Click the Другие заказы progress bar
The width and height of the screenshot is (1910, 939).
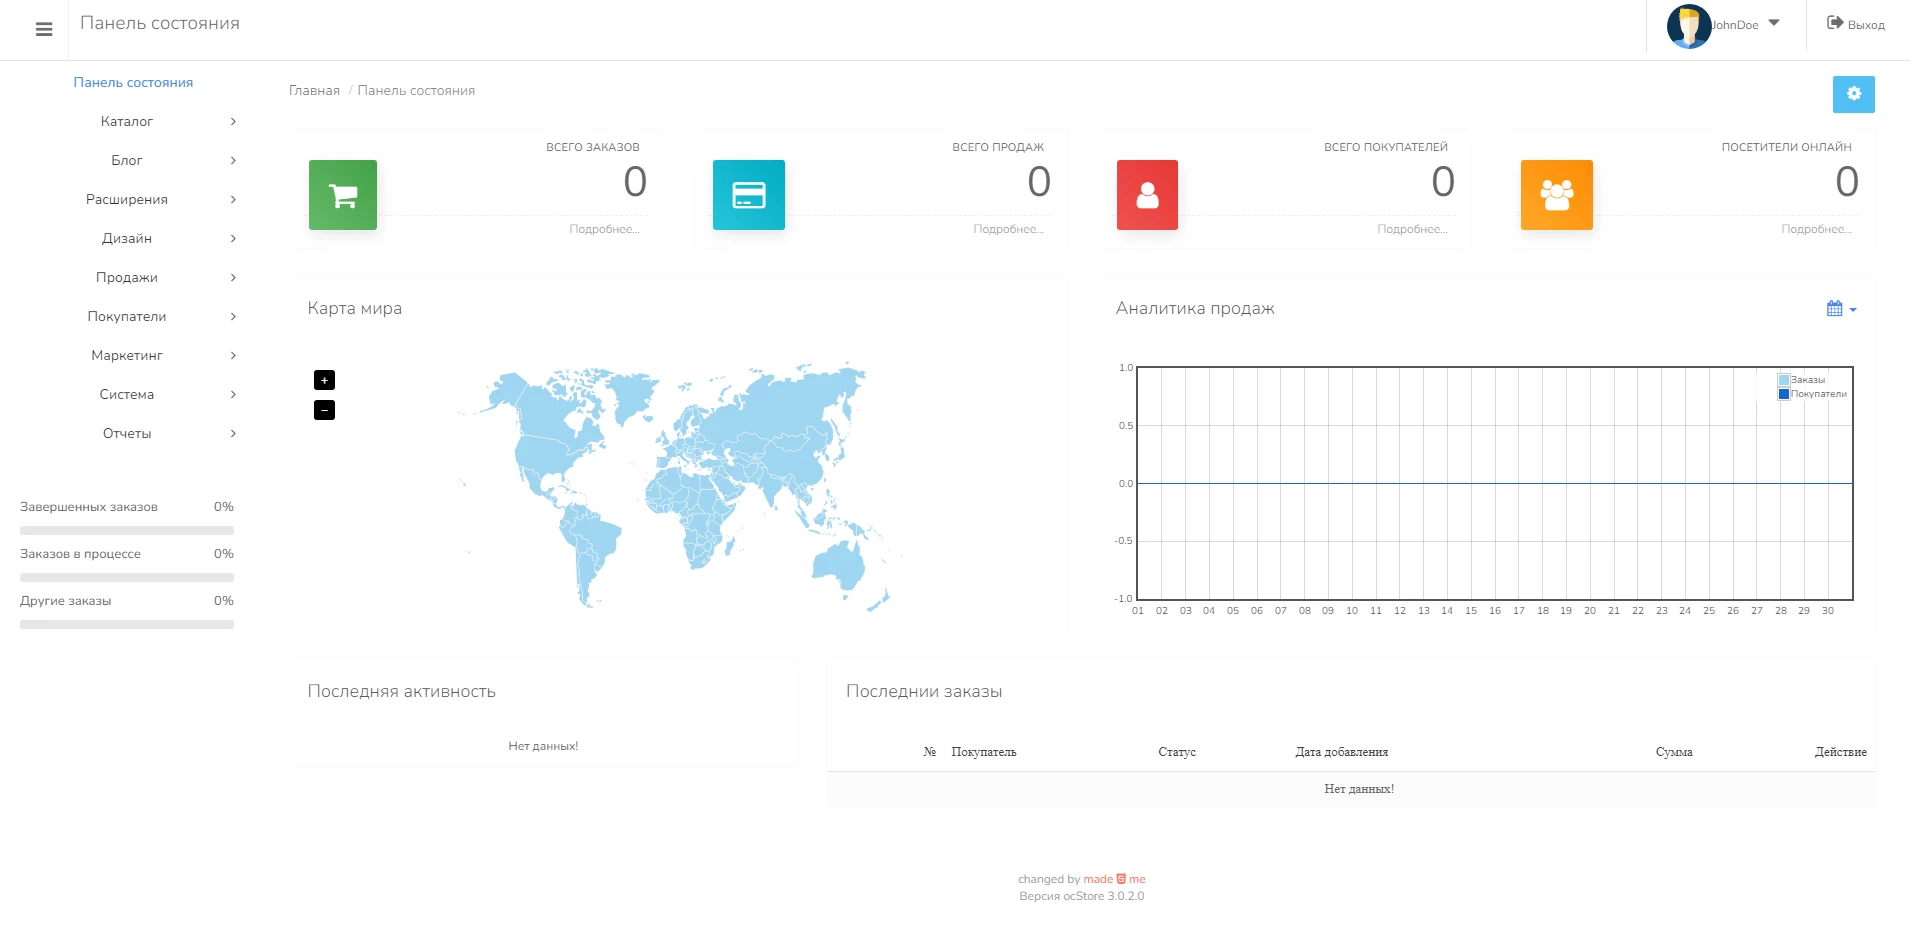click(x=127, y=624)
